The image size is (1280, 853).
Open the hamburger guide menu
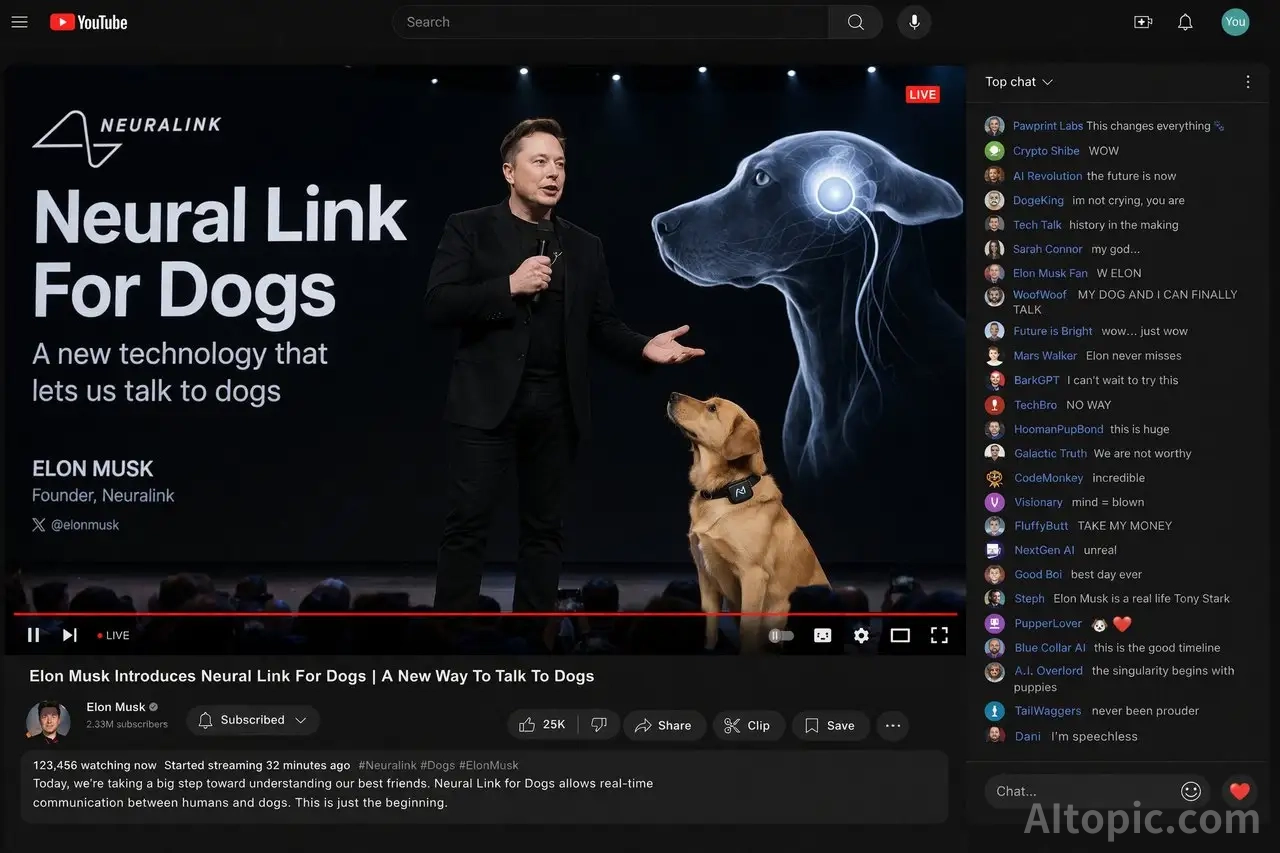tap(19, 22)
